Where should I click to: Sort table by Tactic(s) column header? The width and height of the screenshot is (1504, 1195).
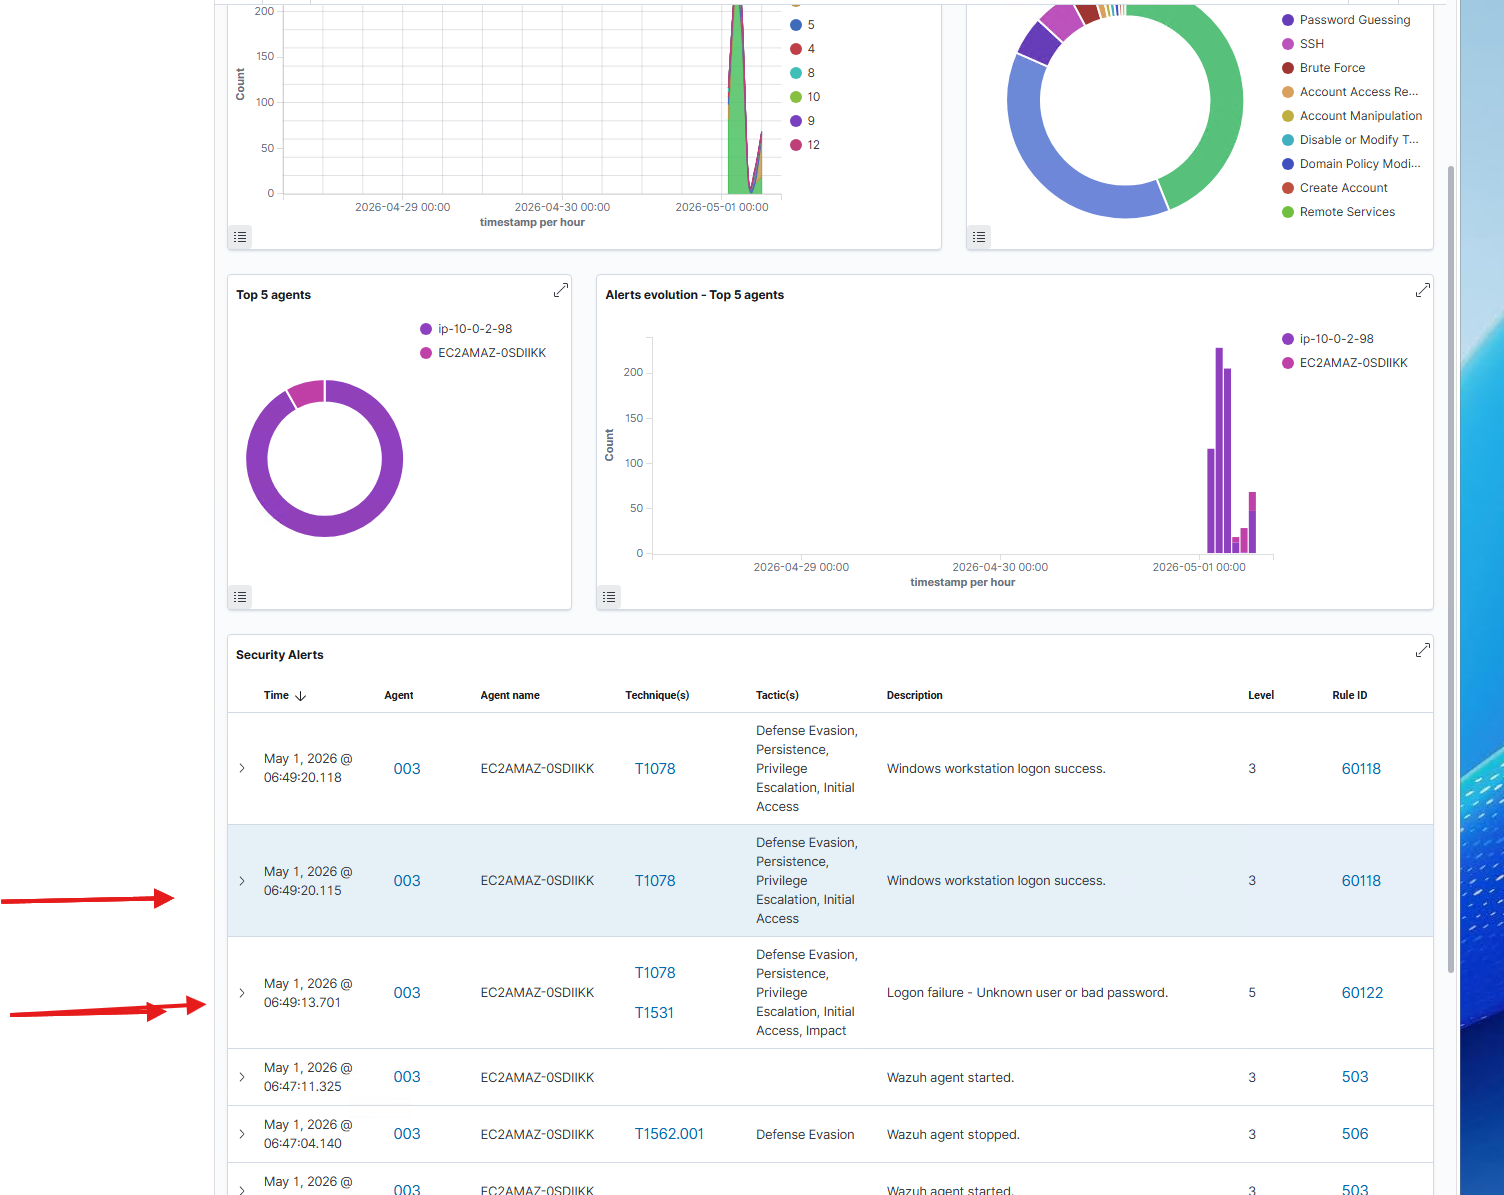click(777, 695)
